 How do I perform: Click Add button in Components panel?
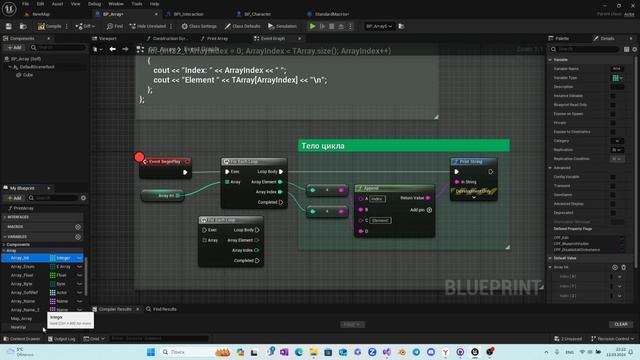[14, 48]
